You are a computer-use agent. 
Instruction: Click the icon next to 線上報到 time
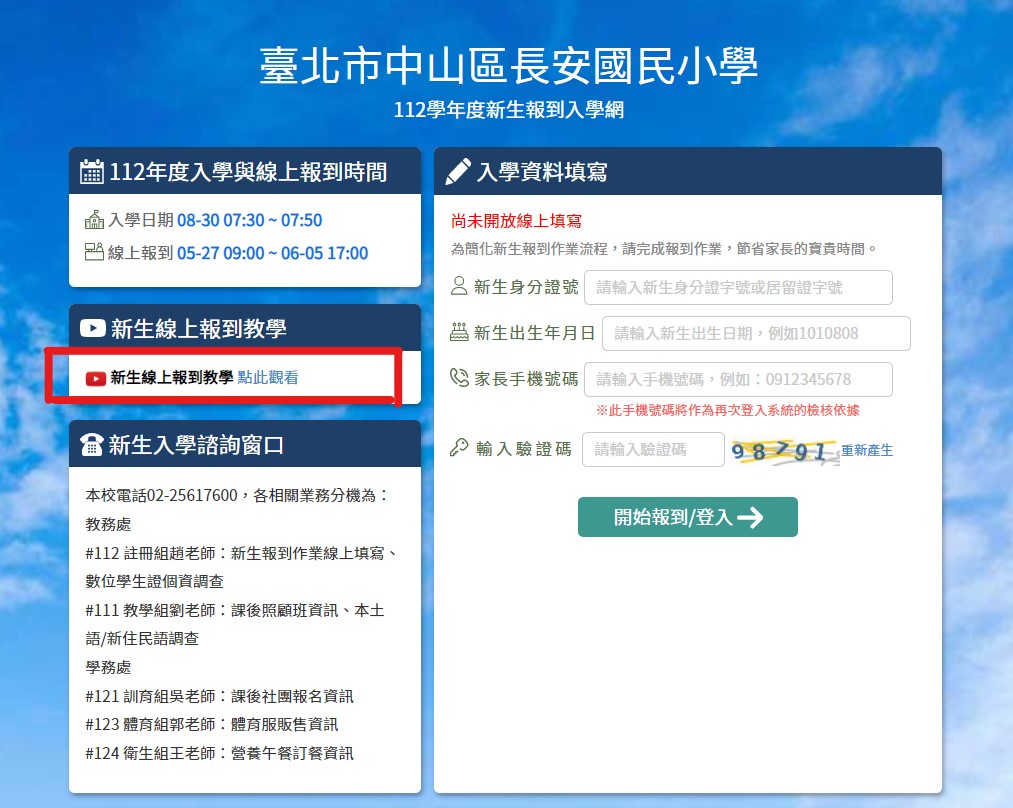point(95,252)
